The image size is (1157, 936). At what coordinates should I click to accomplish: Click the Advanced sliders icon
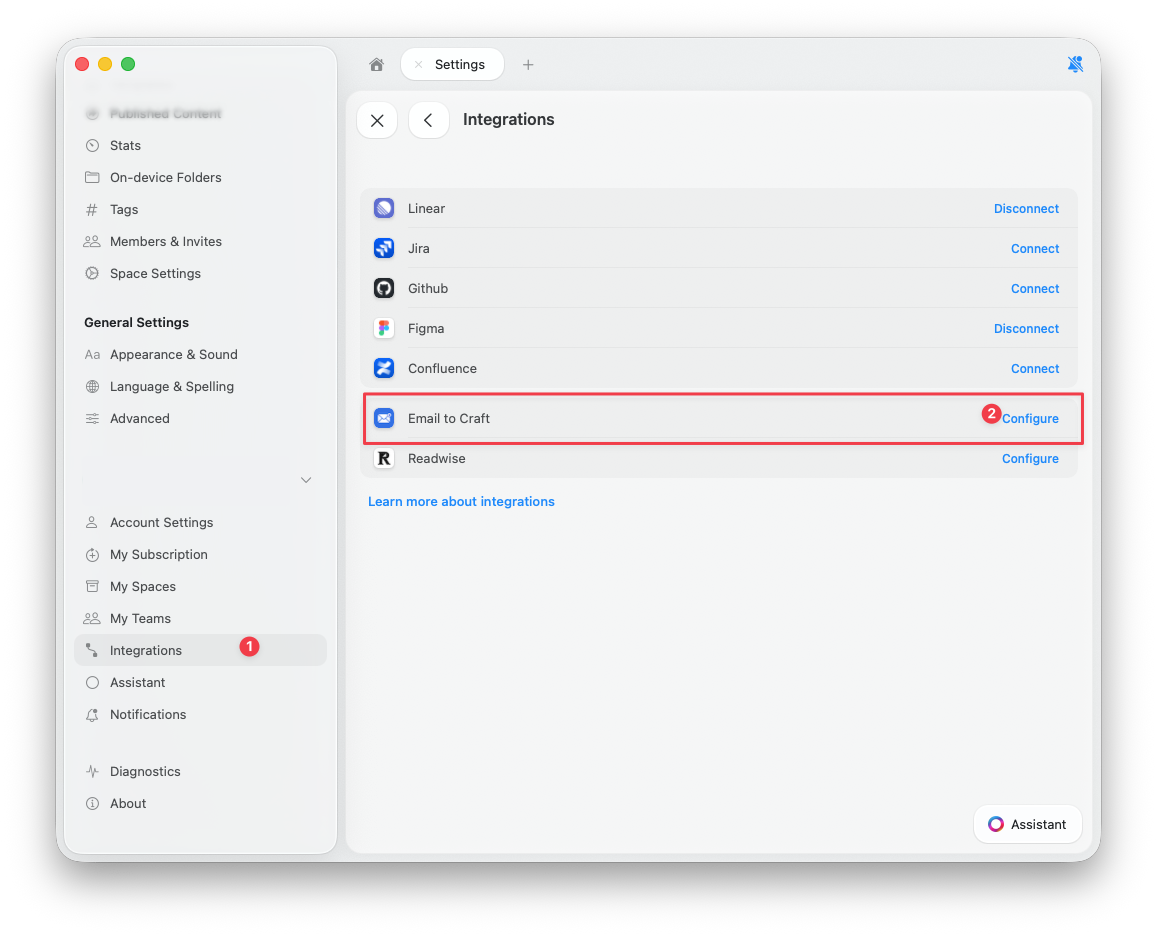(x=92, y=419)
